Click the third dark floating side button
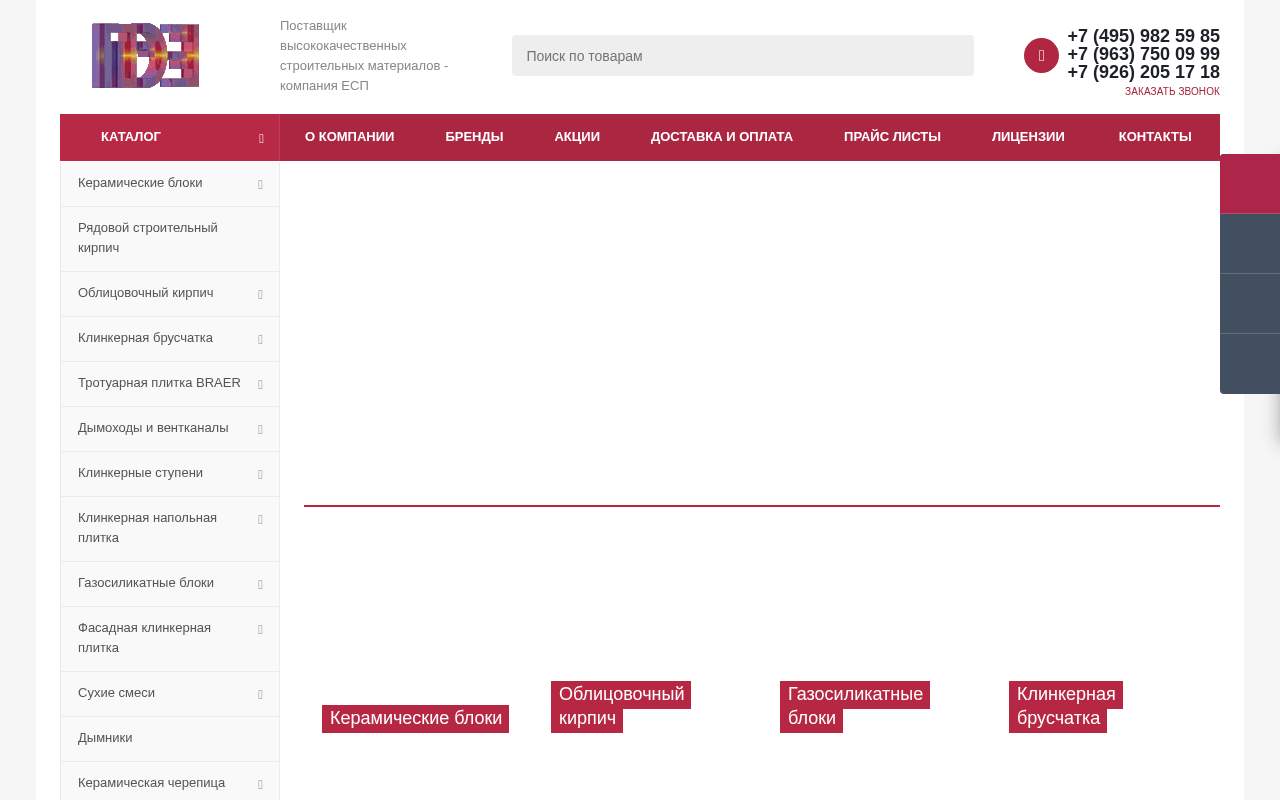Screen dimensions: 1280x800 1250,304
